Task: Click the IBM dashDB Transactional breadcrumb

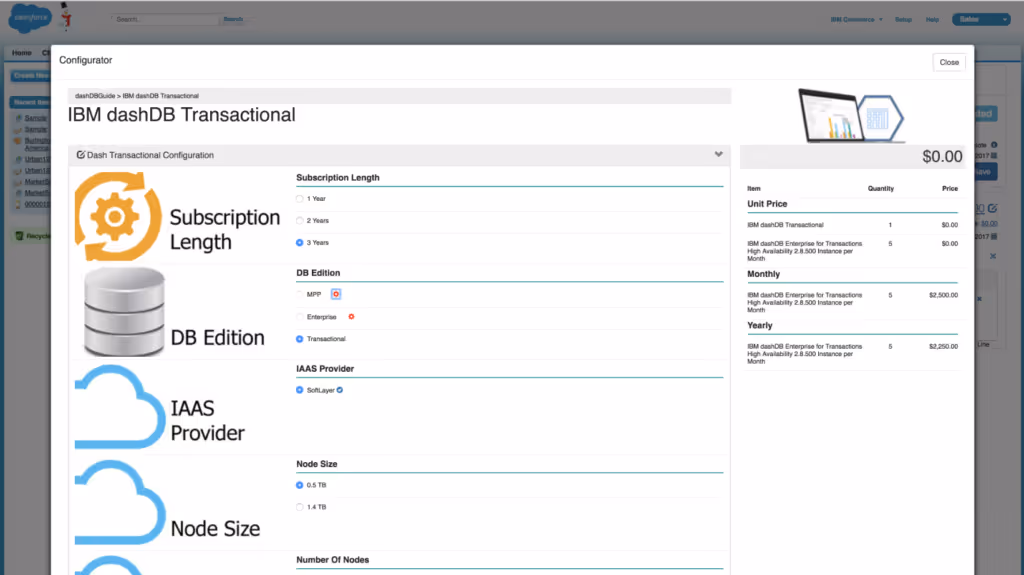Action: click(x=161, y=96)
